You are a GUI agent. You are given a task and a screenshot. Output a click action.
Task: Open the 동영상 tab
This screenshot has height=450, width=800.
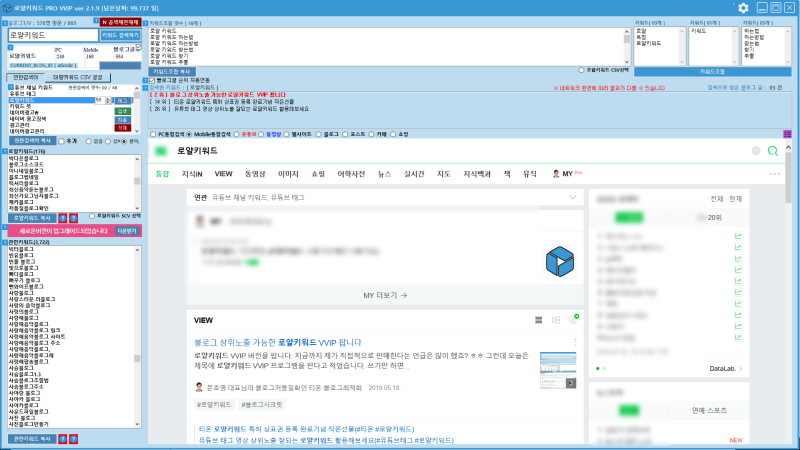(x=255, y=174)
